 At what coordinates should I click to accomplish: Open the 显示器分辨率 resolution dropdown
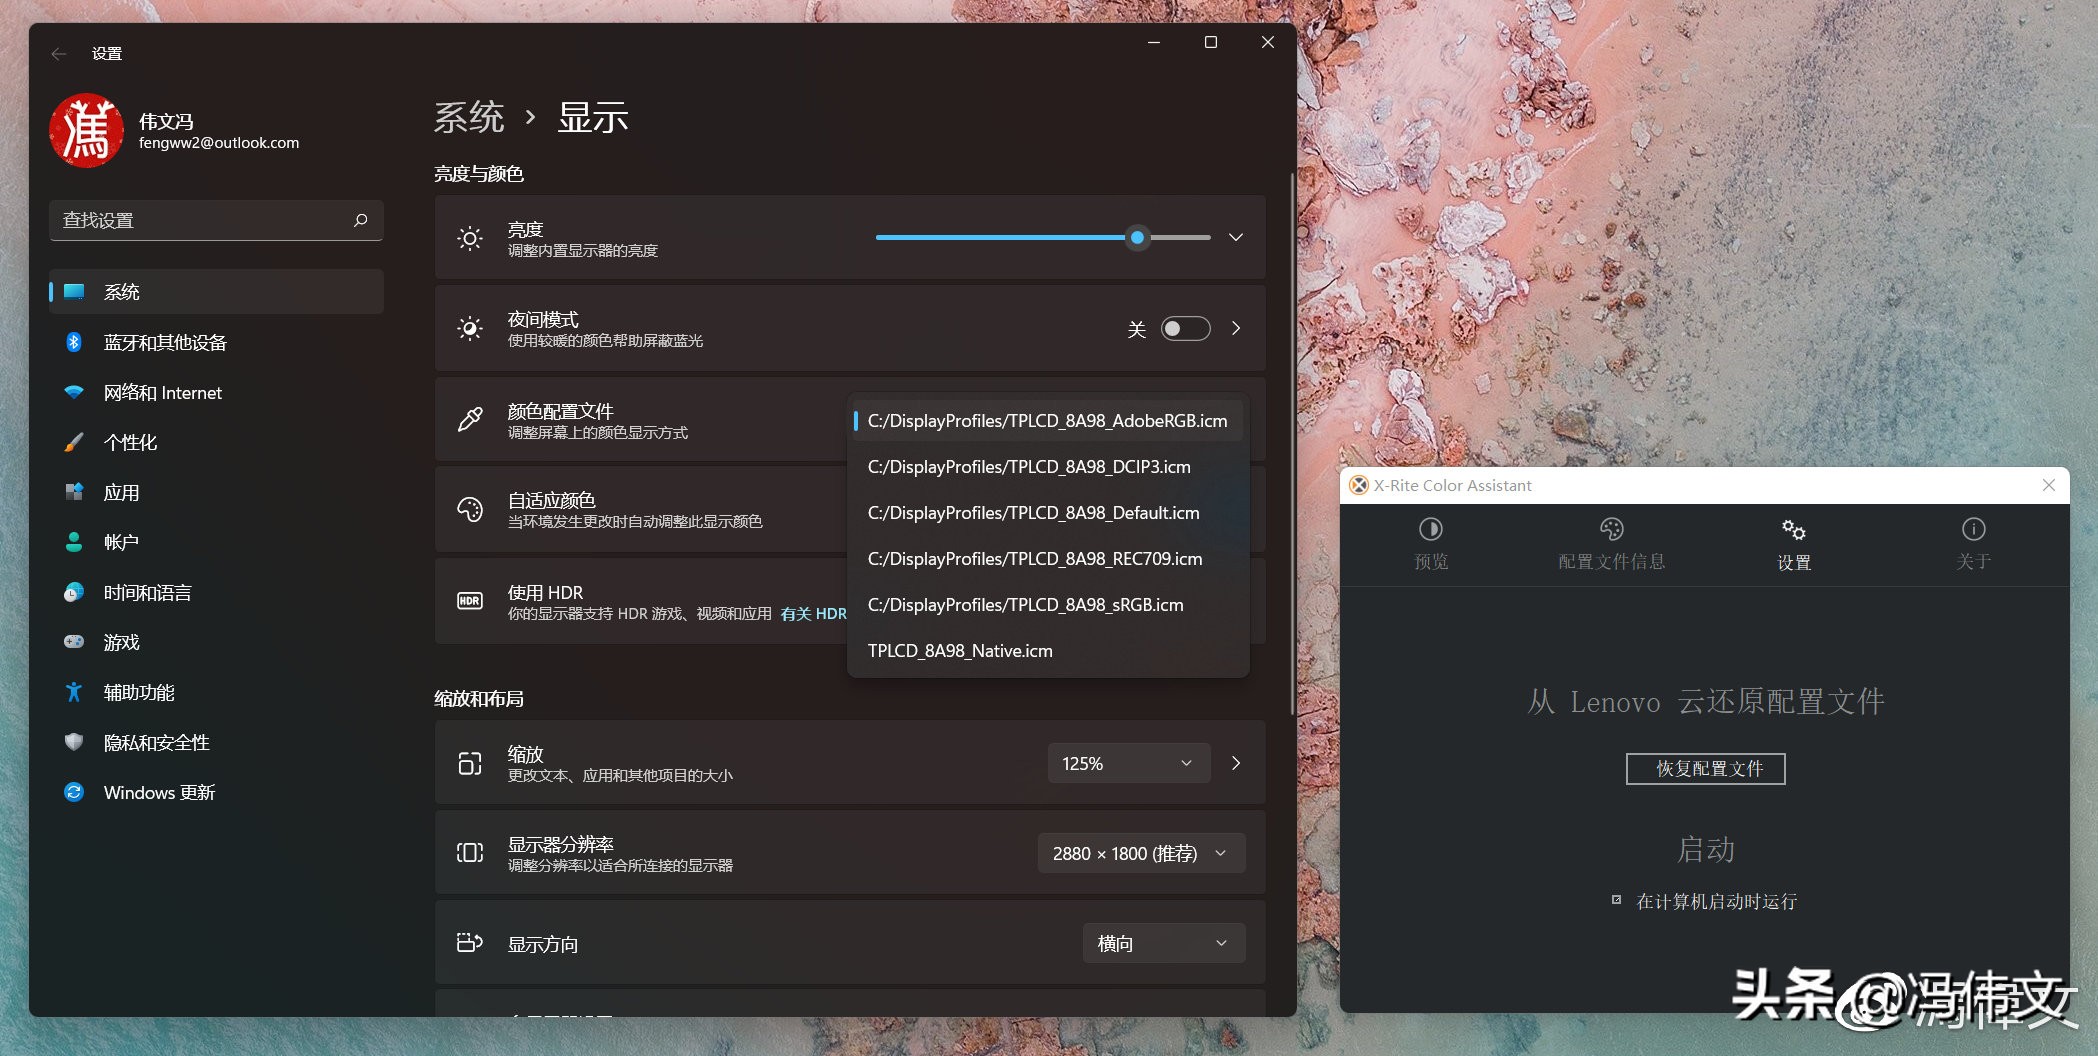pyautogui.click(x=1140, y=853)
